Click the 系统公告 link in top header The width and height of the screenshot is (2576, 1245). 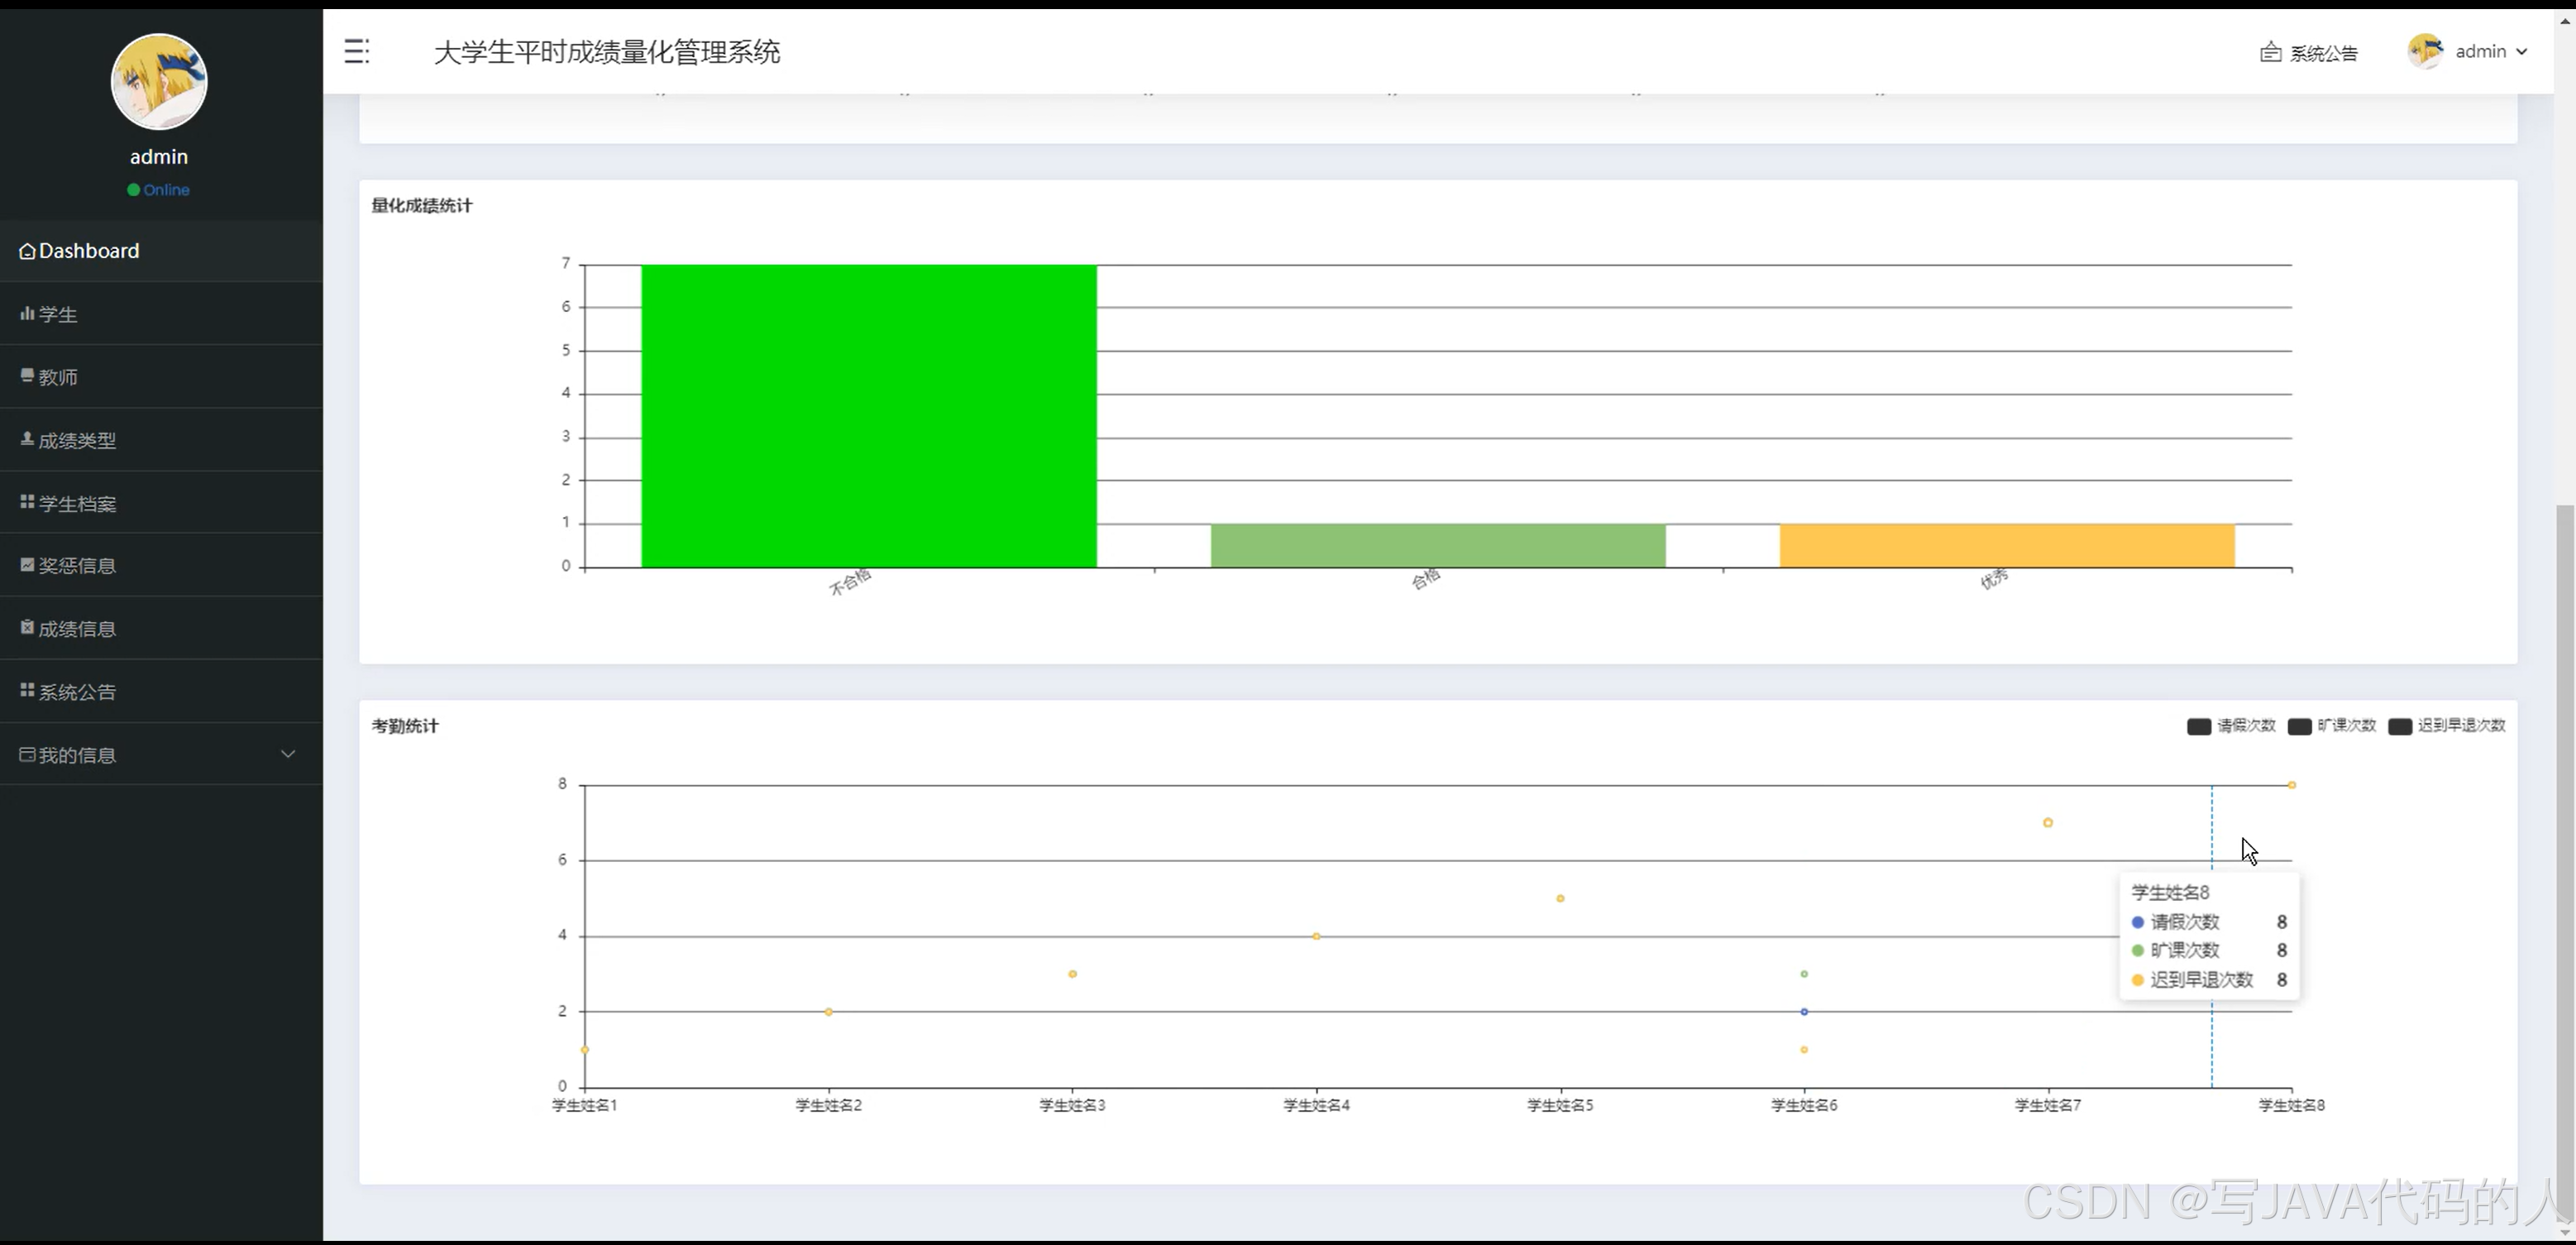click(x=2324, y=53)
